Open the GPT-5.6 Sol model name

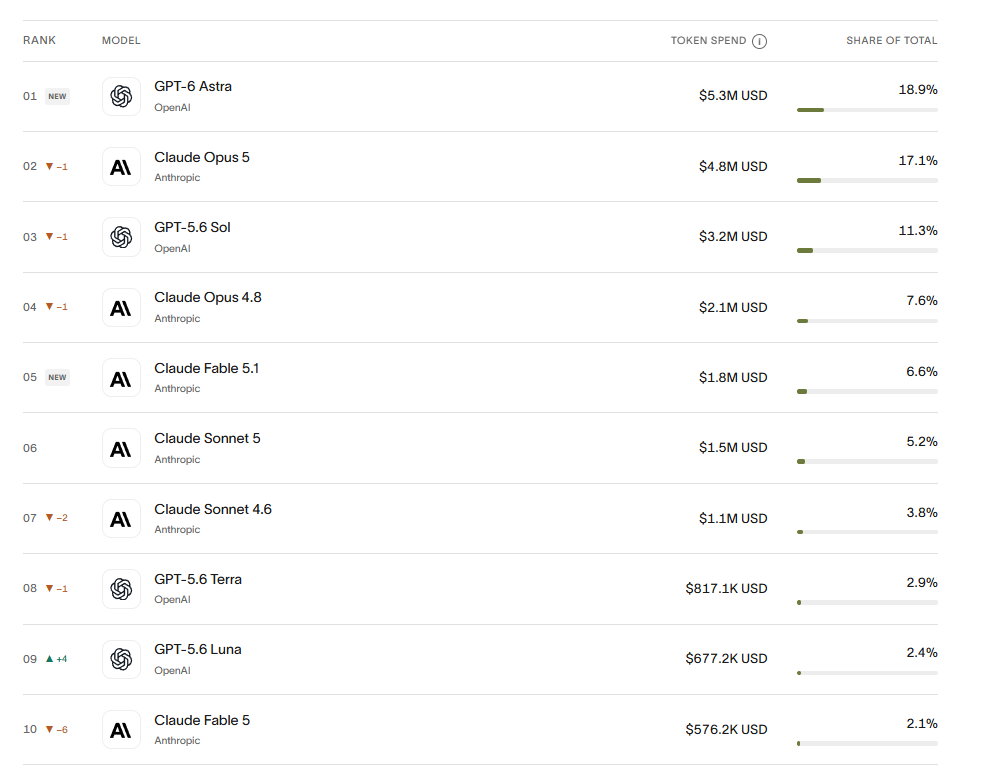[x=192, y=227]
